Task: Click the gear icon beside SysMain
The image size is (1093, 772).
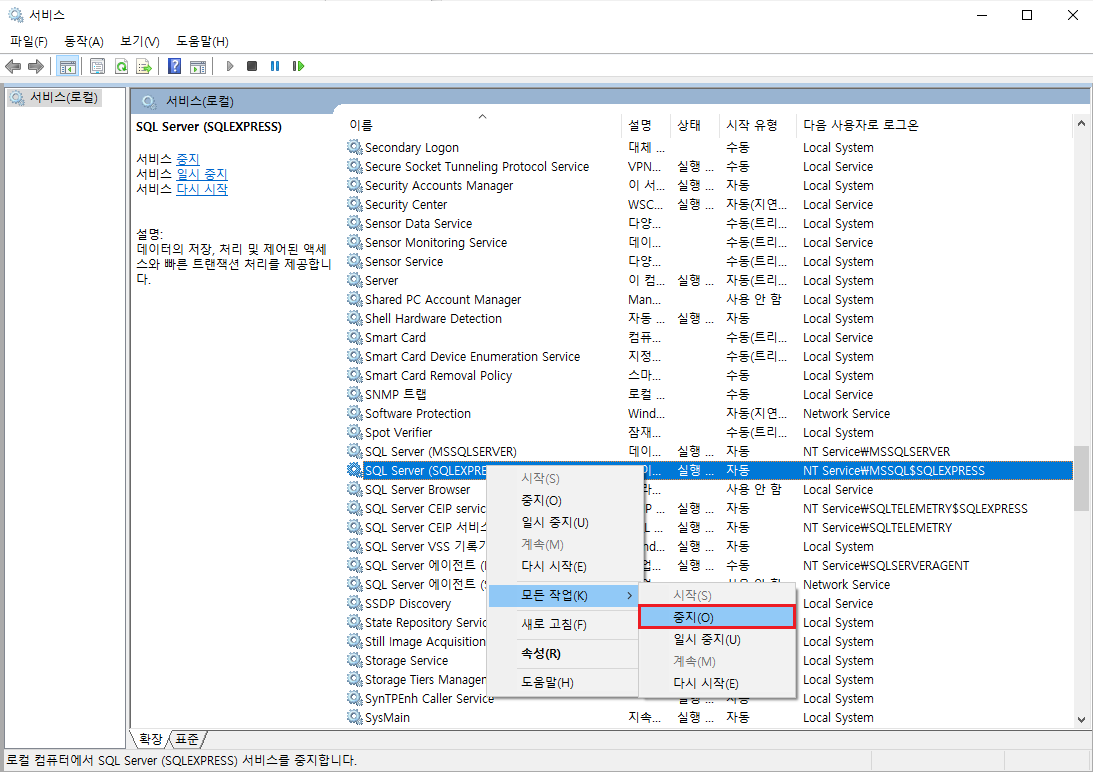Action: tap(355, 718)
